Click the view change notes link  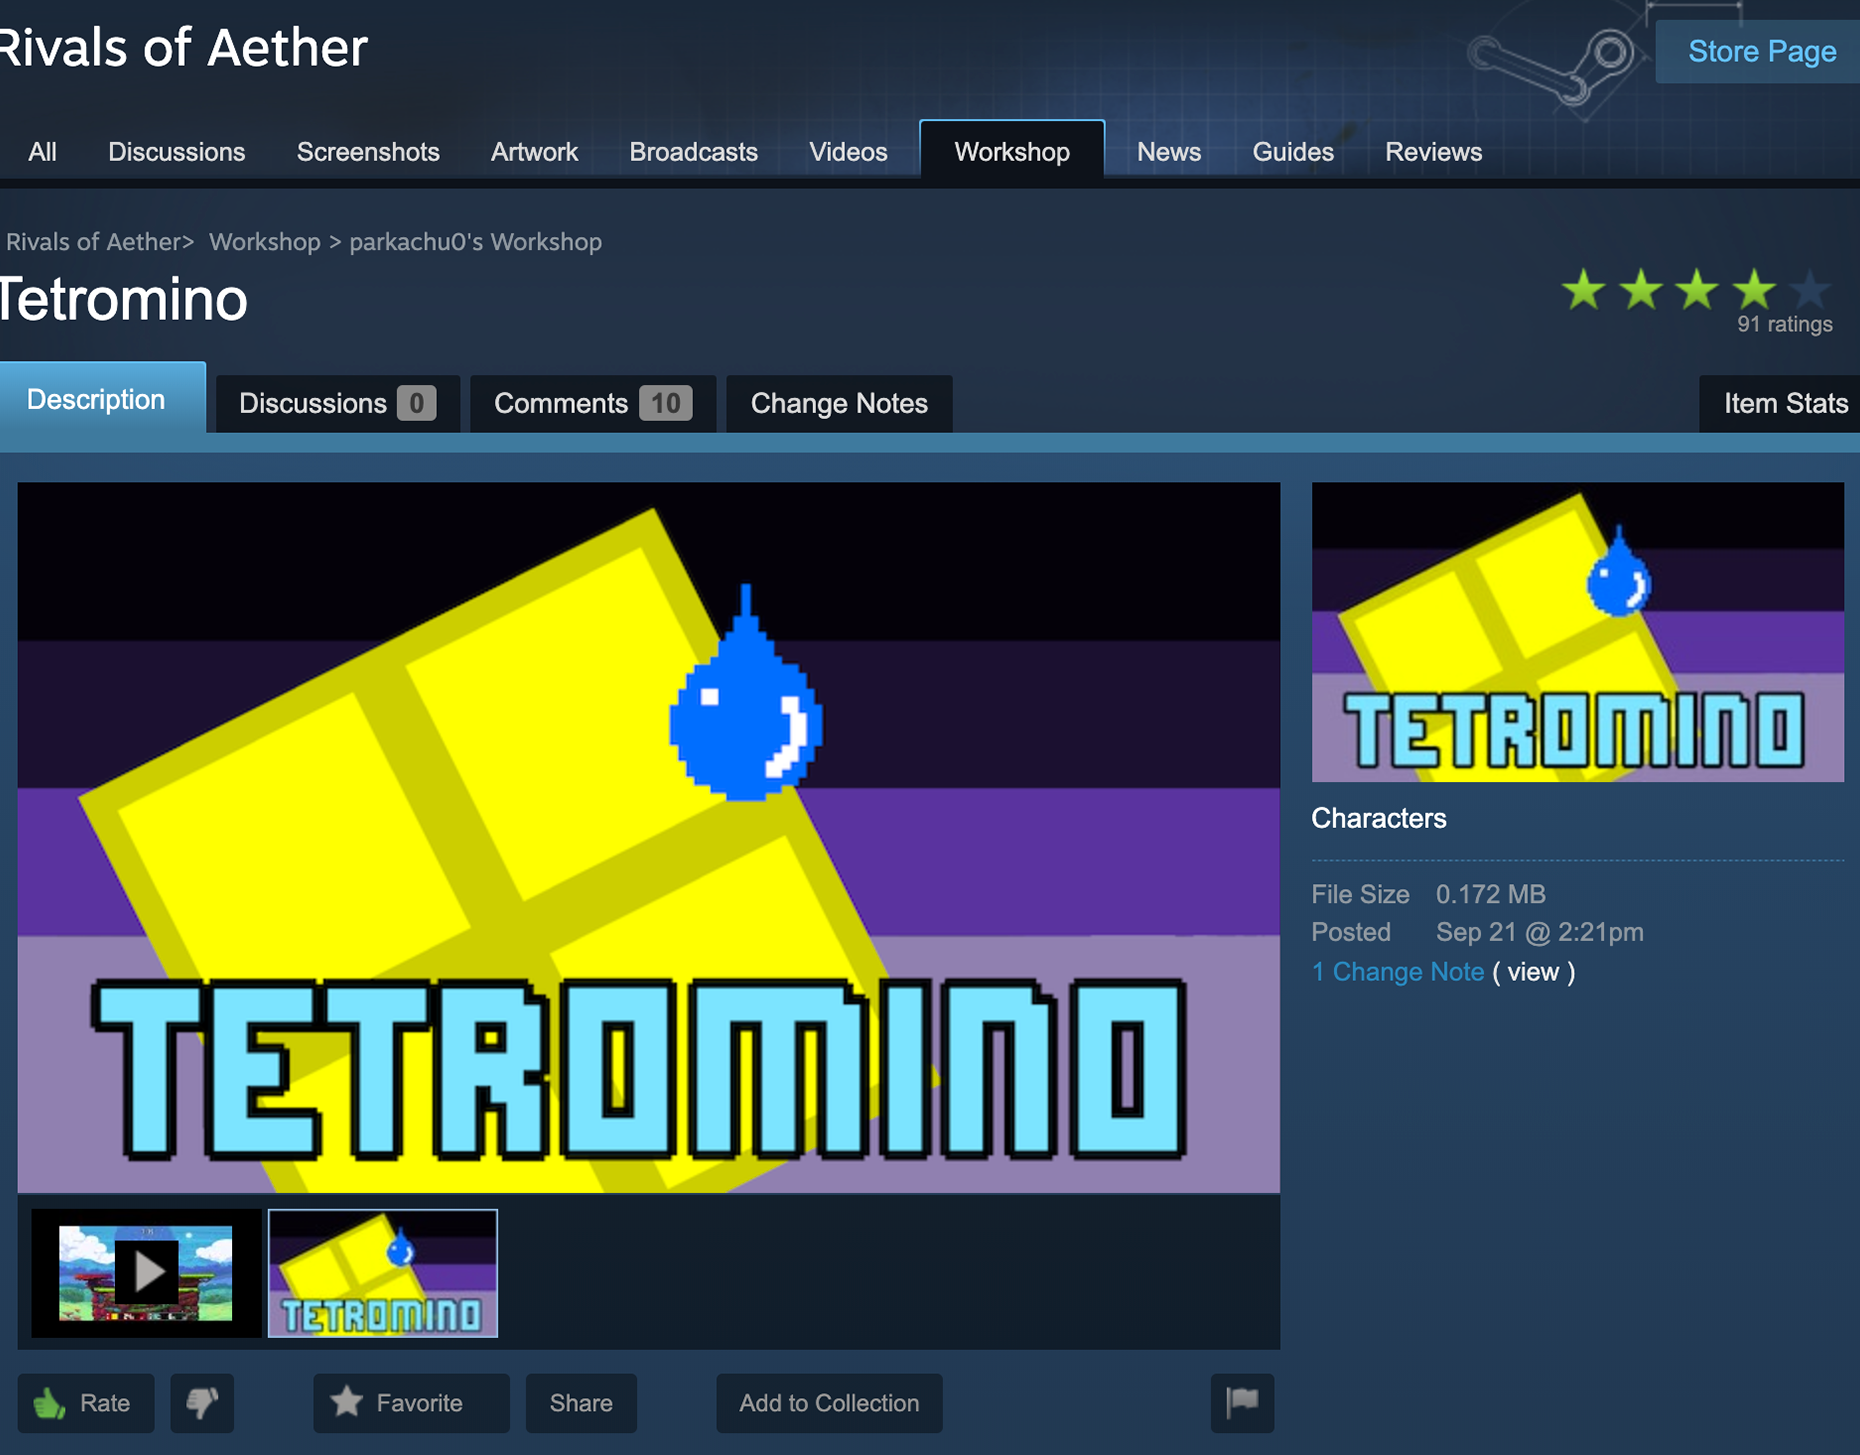click(x=1533, y=972)
